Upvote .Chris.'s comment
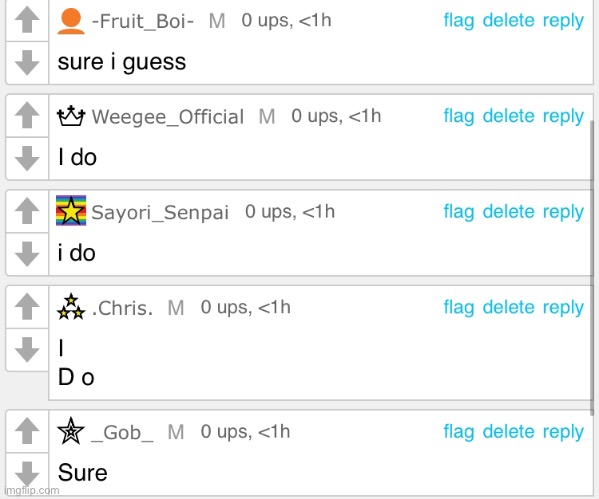This screenshot has height=499, width=599. pos(27,306)
